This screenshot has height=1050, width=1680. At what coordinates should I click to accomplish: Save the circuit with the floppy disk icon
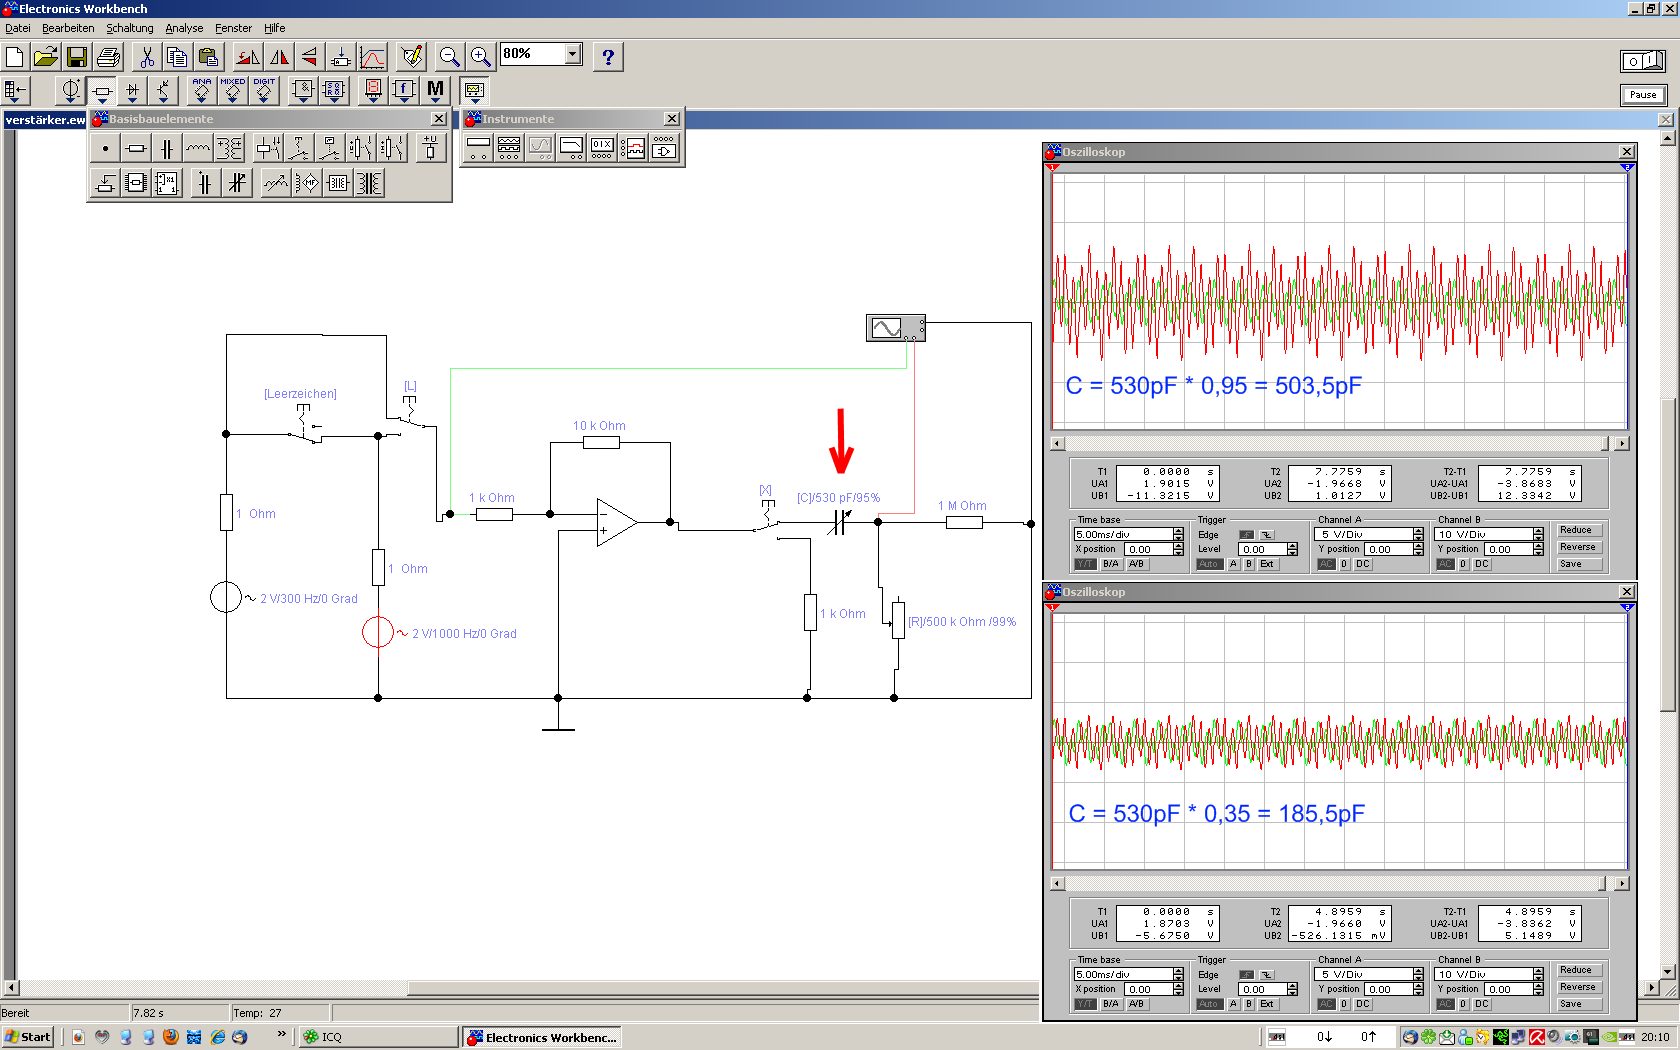[77, 56]
